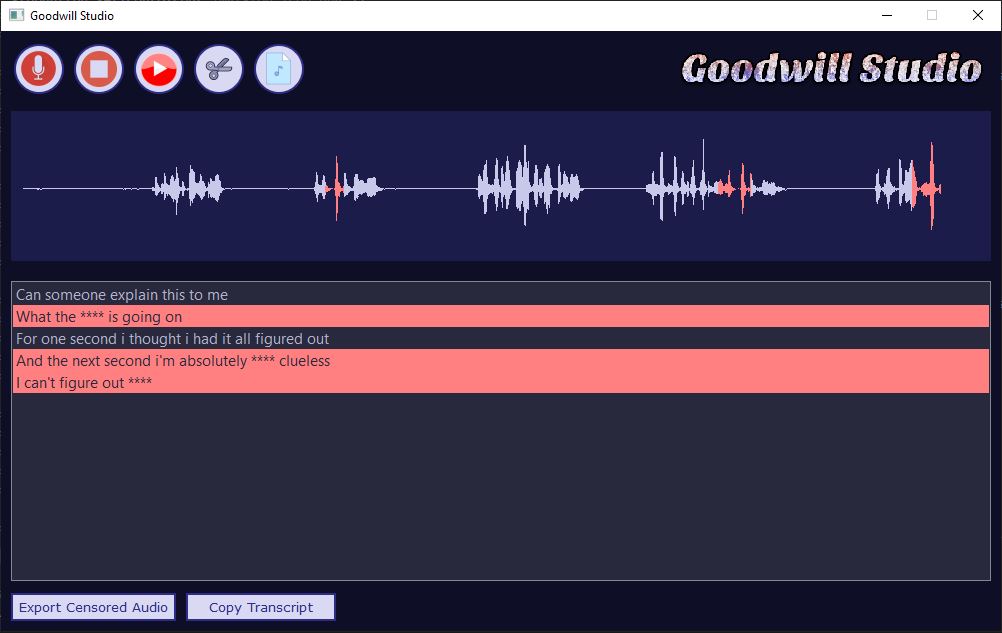Viewport: 1002px width, 633px height.
Task: Select line "Can someone explain this to me"
Action: coord(501,294)
